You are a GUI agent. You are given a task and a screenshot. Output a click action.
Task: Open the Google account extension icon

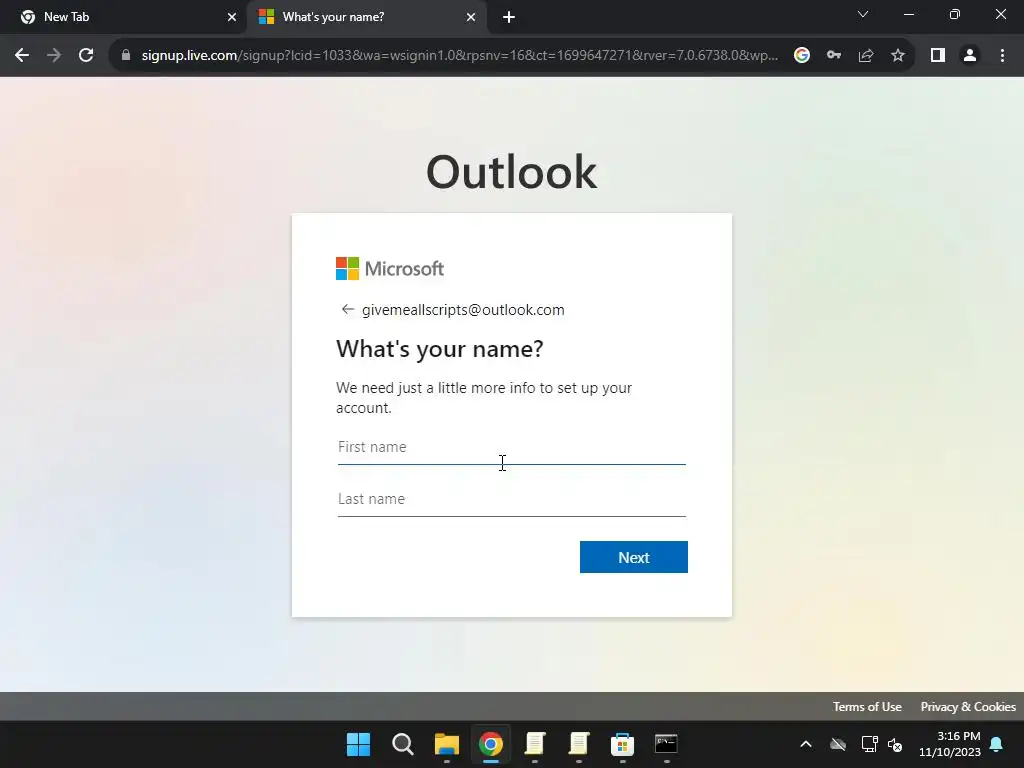pyautogui.click(x=802, y=56)
